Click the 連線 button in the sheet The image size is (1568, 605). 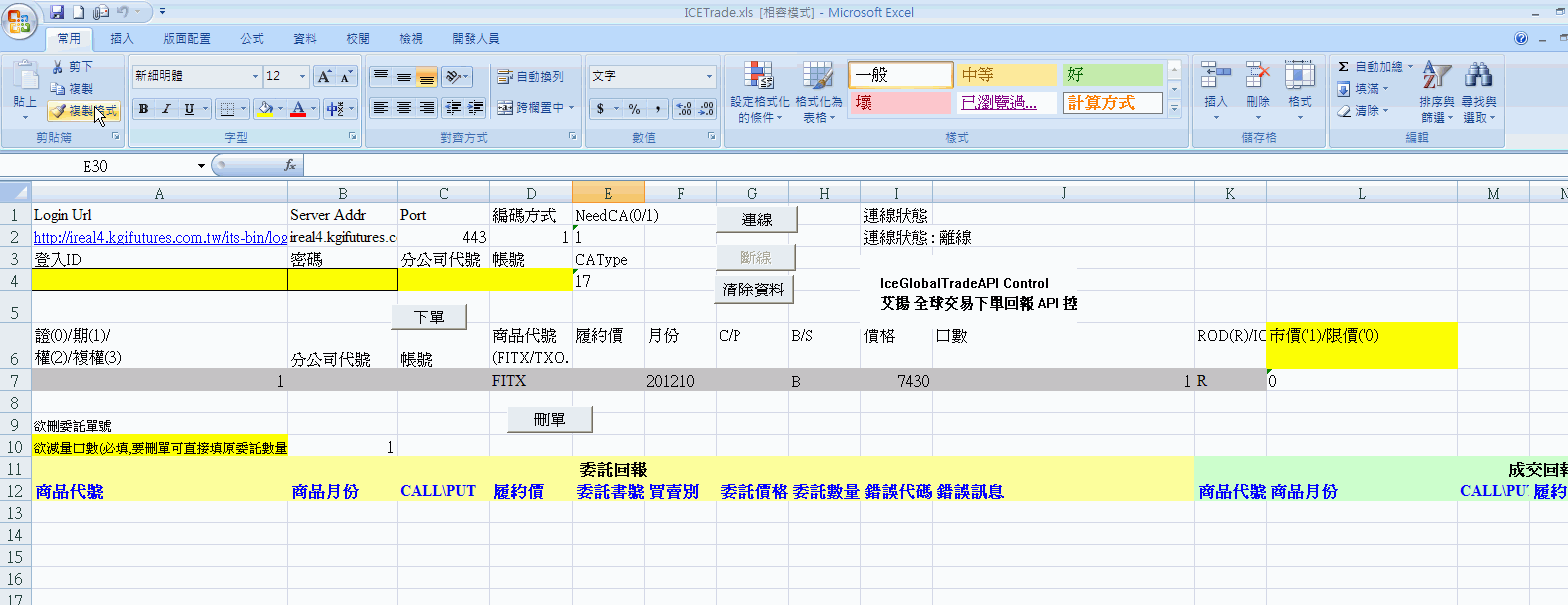757,219
